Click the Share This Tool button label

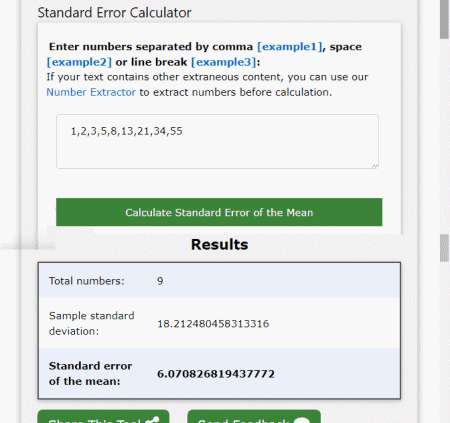coord(94,420)
